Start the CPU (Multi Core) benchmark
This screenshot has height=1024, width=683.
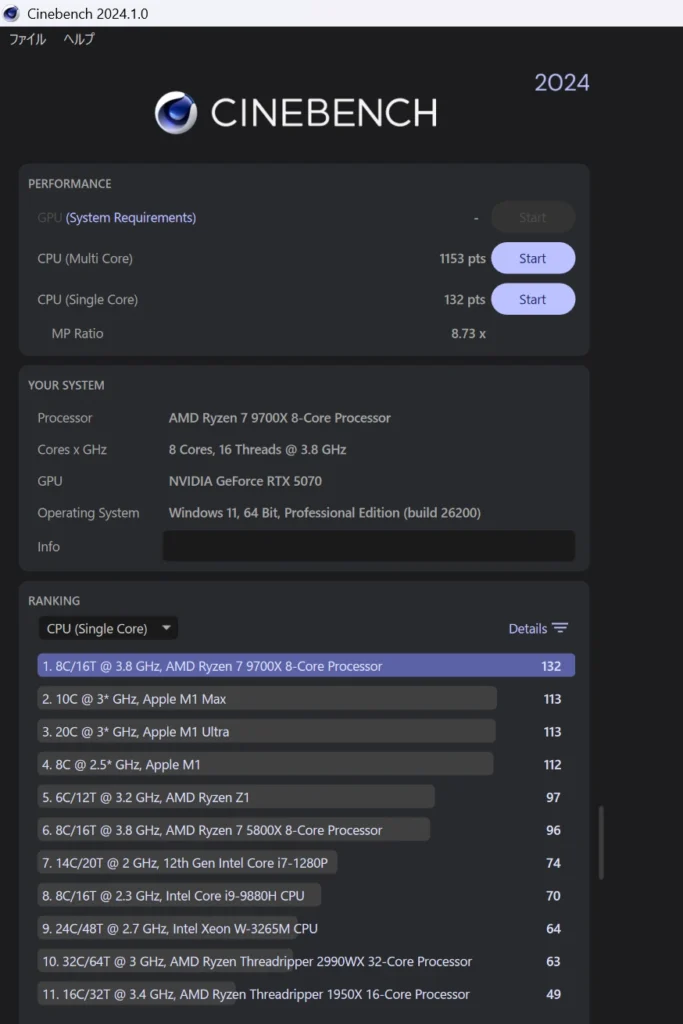click(x=532, y=258)
